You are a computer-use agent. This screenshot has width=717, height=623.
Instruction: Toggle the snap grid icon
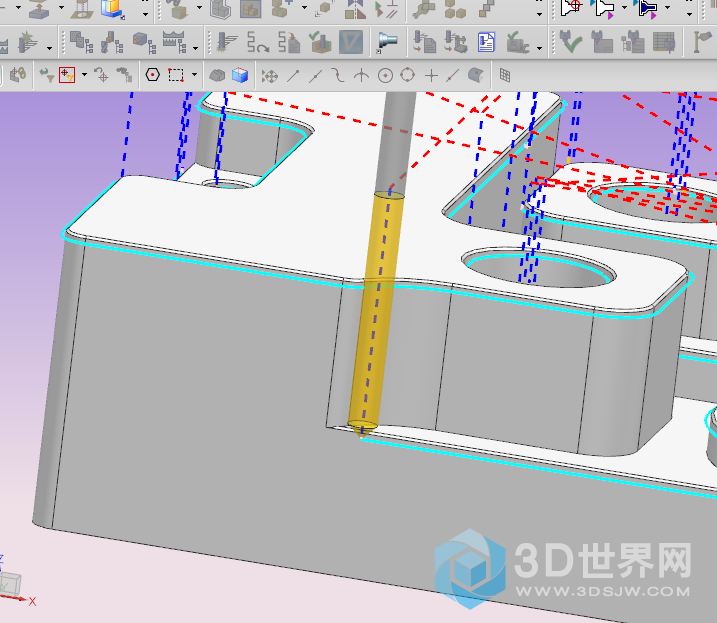click(505, 75)
